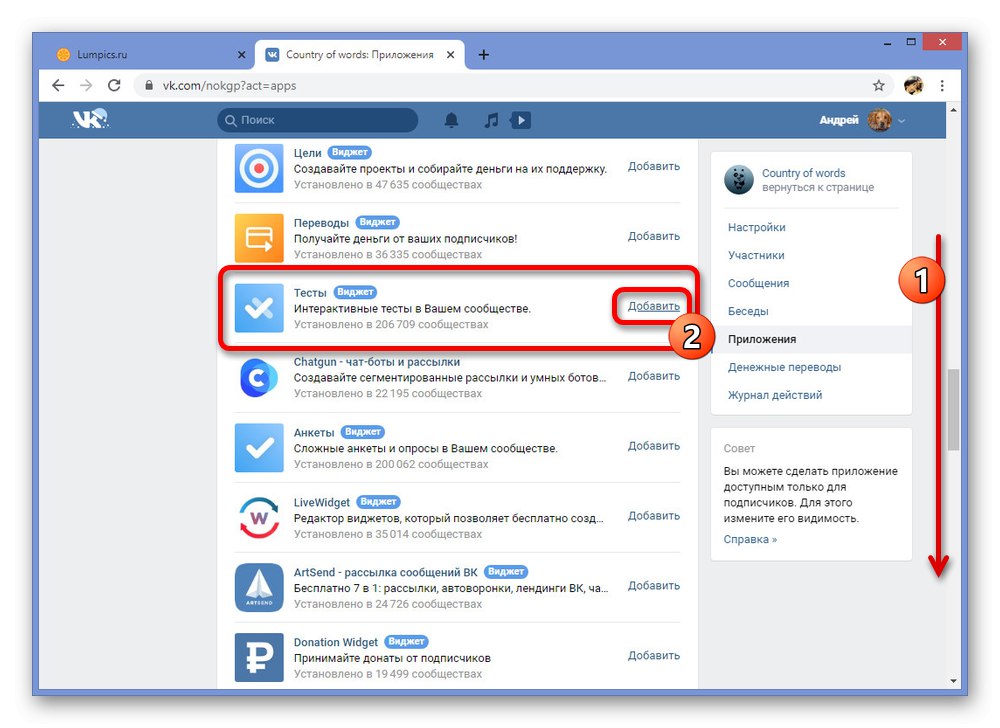The width and height of the screenshot is (1000, 728).
Task: Click the browser forward arrow
Action: point(86,85)
